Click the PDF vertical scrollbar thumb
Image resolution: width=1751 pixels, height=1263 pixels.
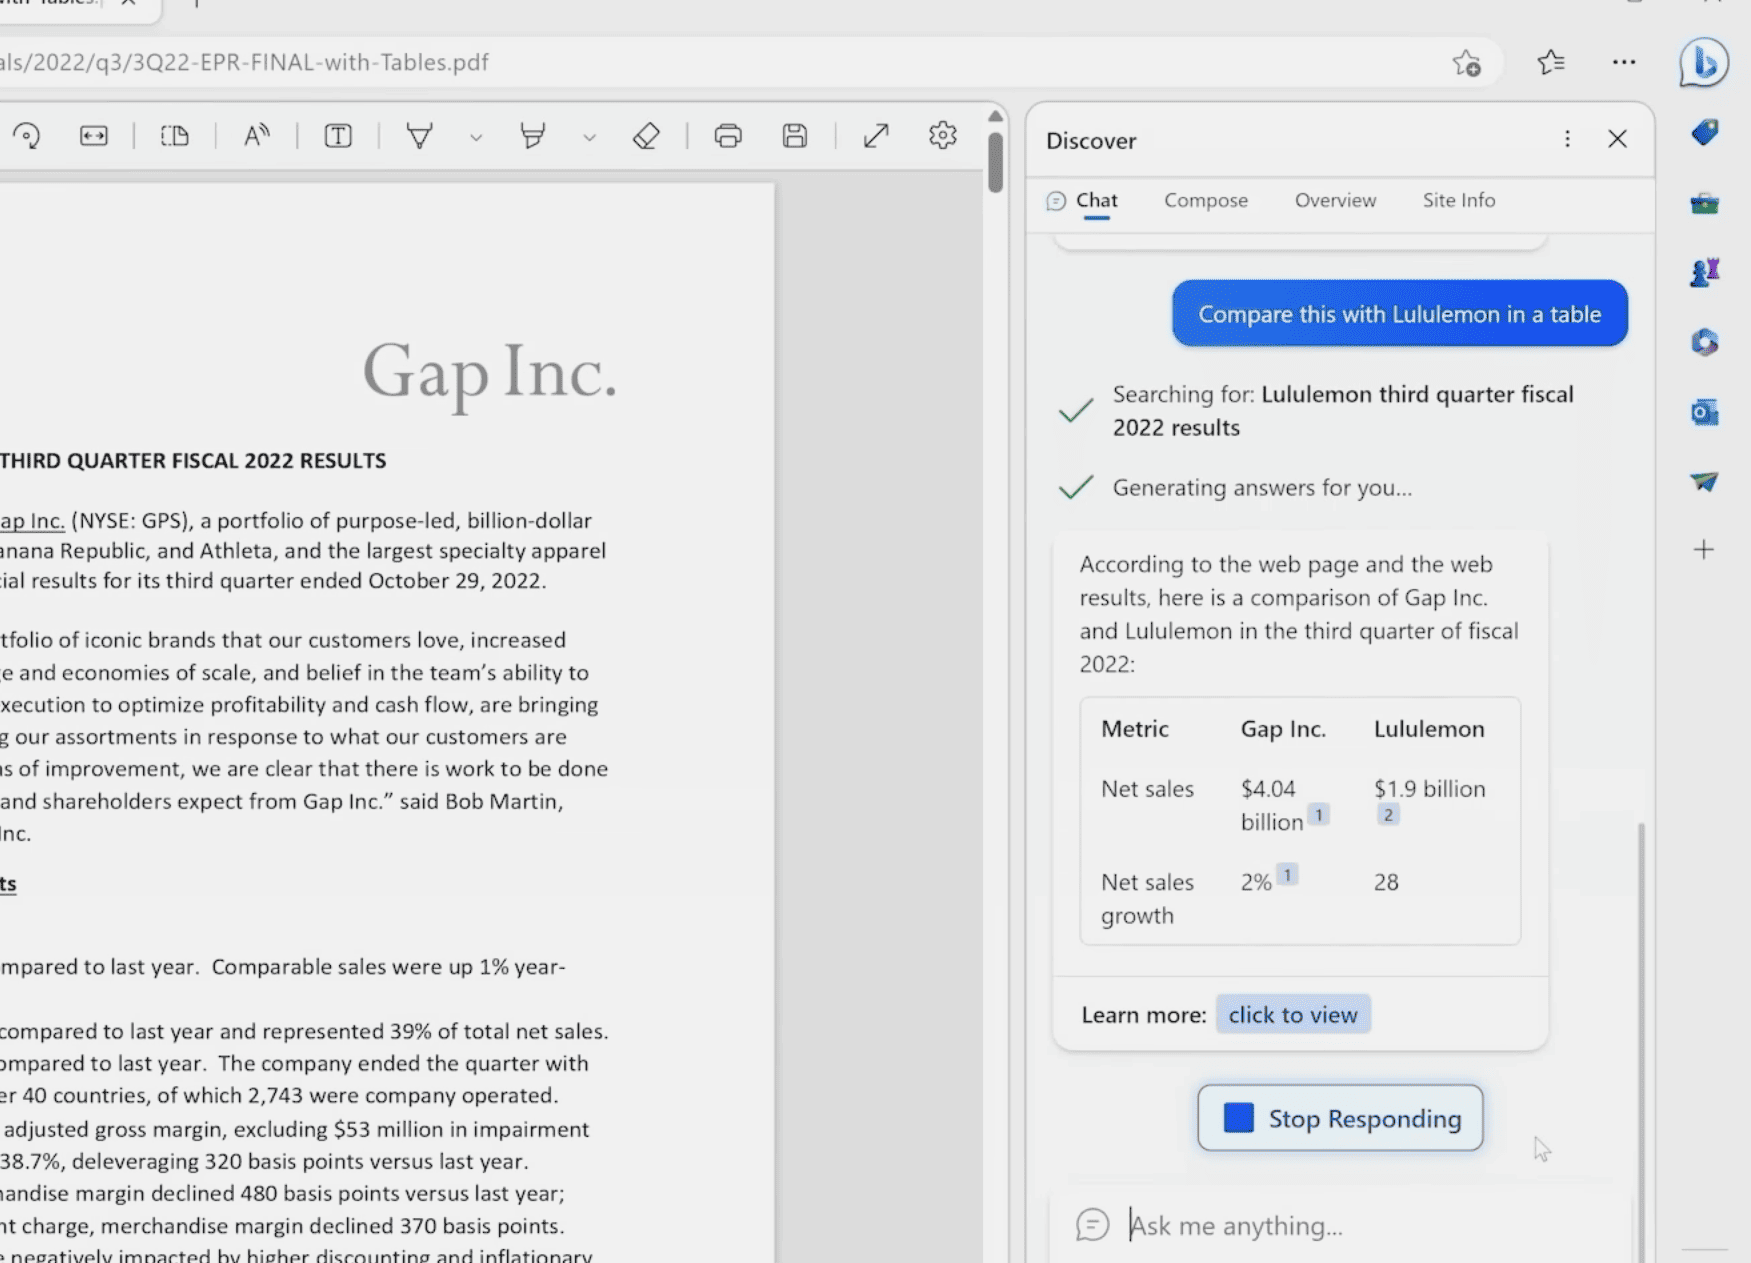[x=995, y=160]
